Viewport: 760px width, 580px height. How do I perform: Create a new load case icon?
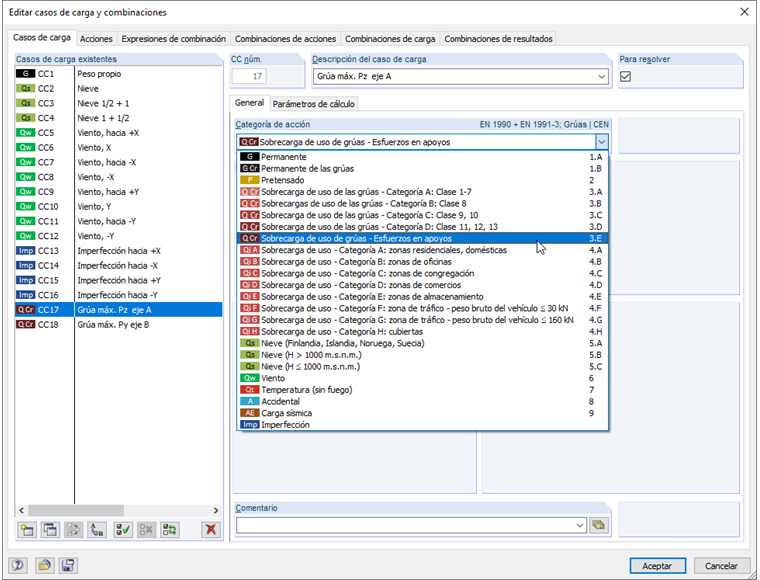[27, 530]
